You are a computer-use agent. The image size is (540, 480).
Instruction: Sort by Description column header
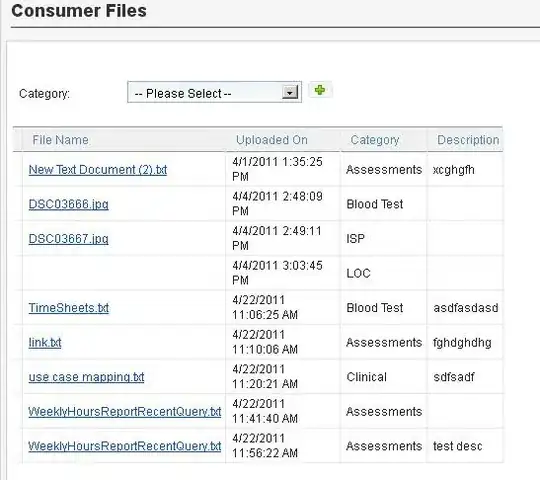click(x=468, y=140)
